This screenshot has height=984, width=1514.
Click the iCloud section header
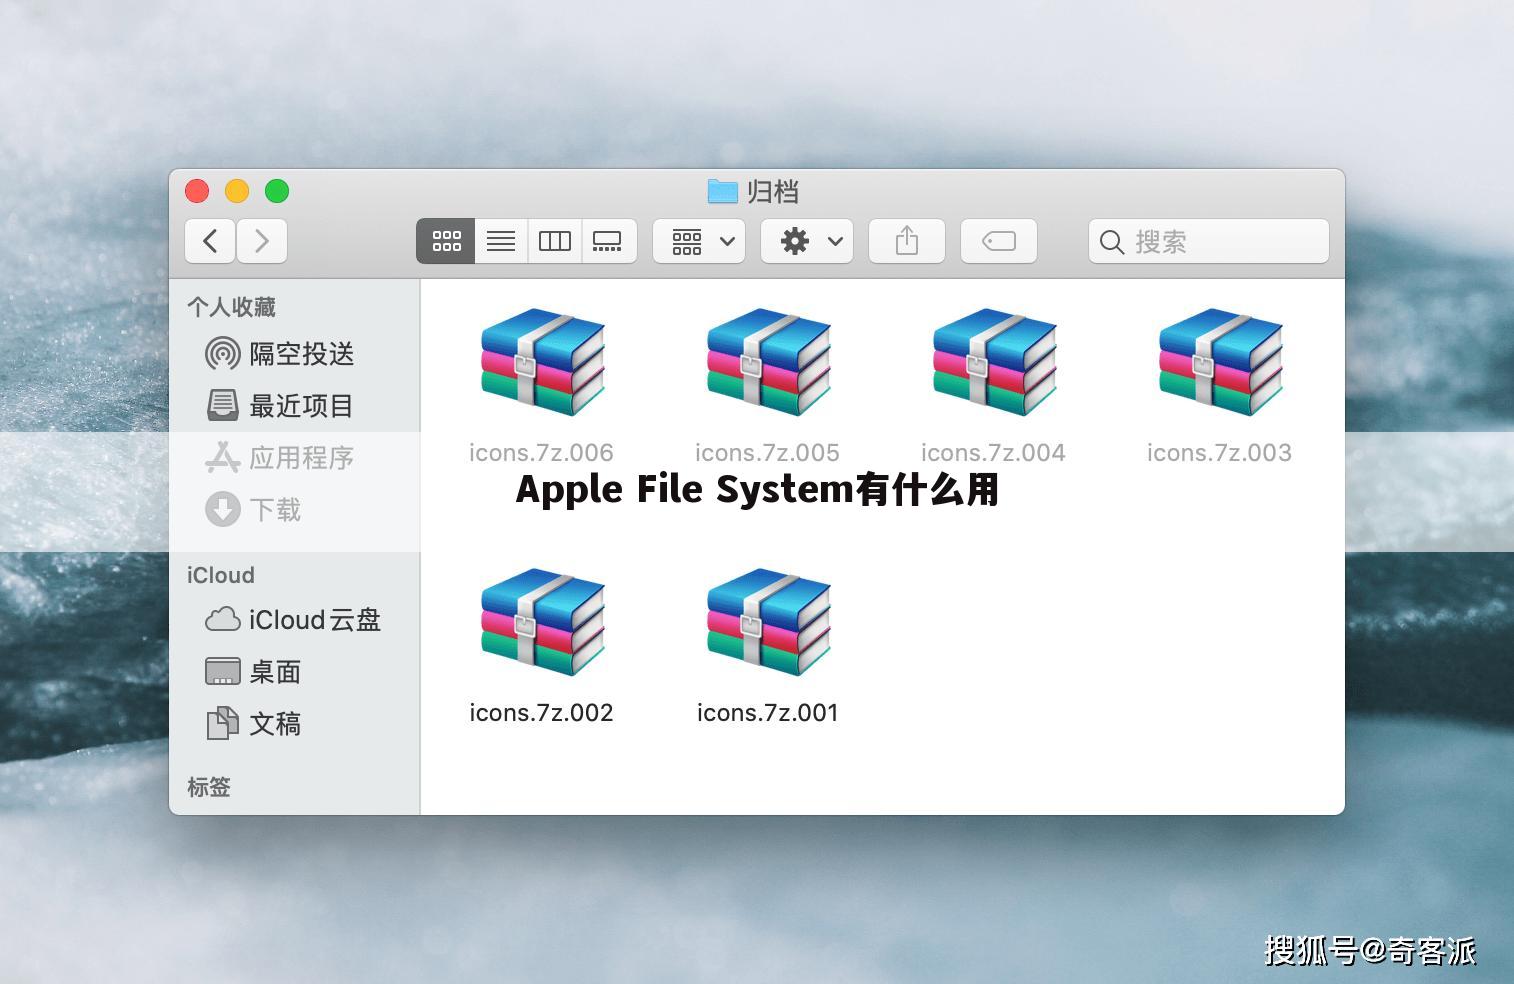[x=221, y=575]
